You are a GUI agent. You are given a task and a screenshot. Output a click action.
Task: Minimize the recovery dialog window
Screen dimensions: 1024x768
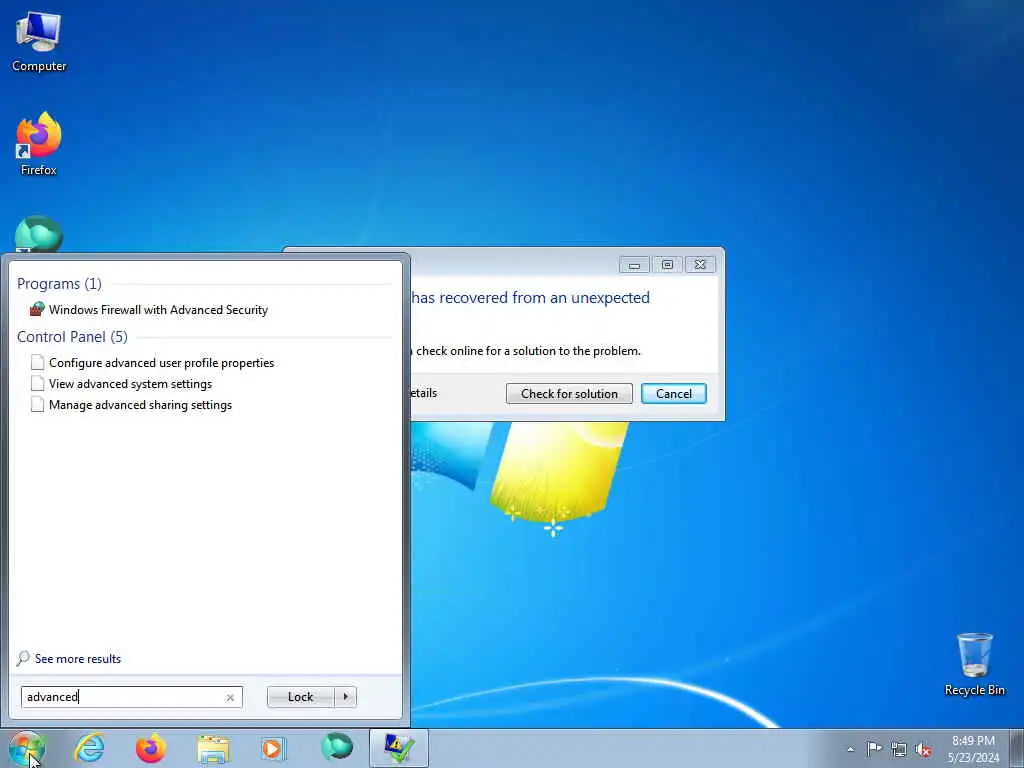pos(633,264)
